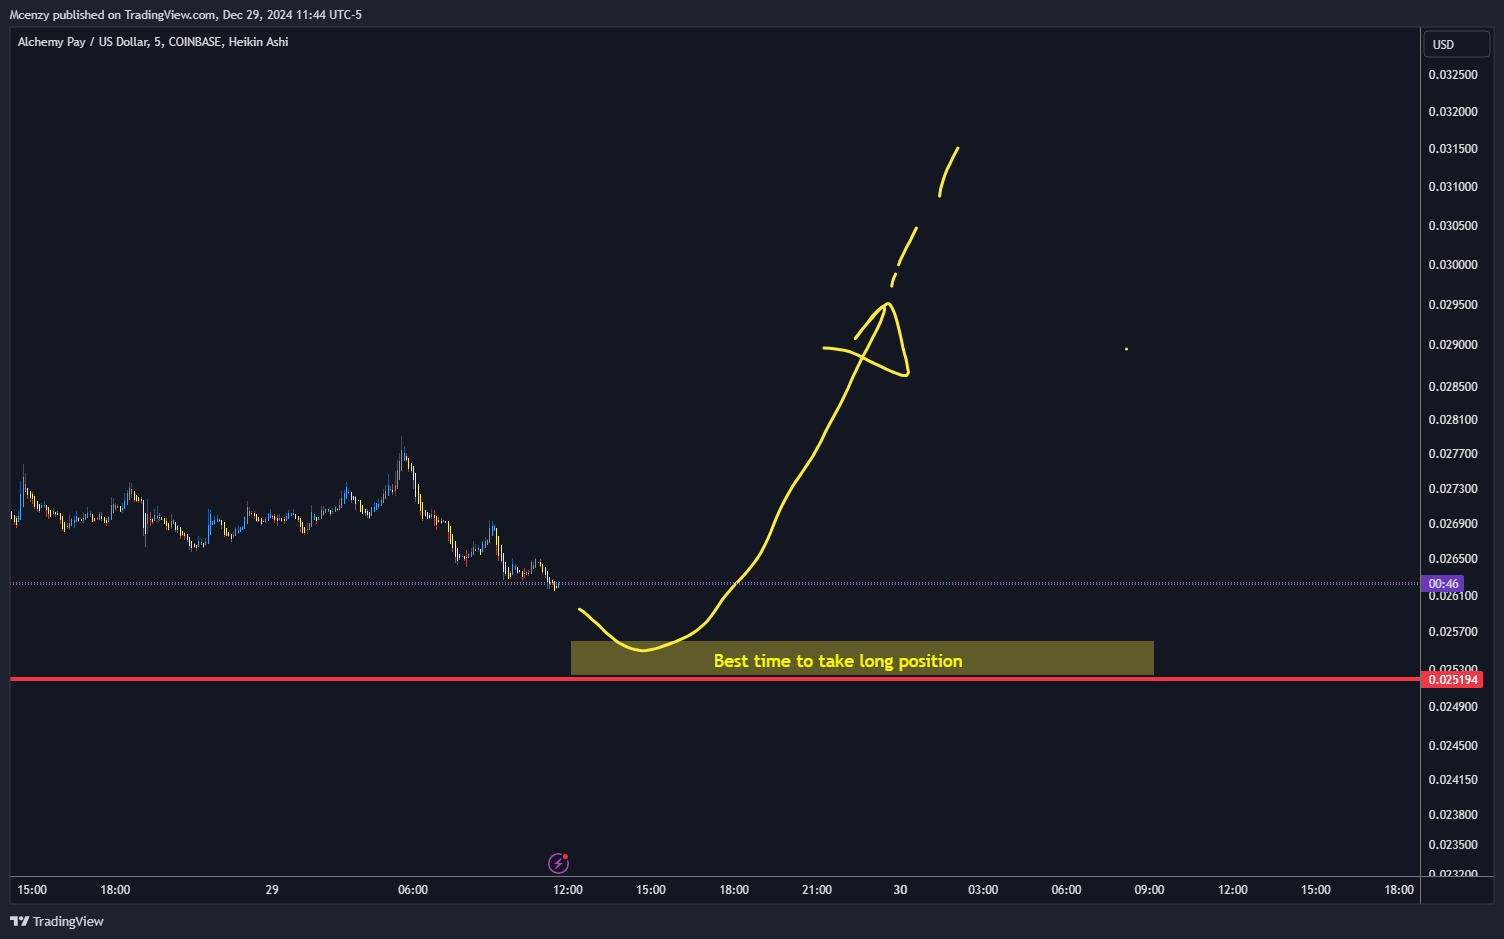Click the 03:00 time axis label

click(983, 890)
